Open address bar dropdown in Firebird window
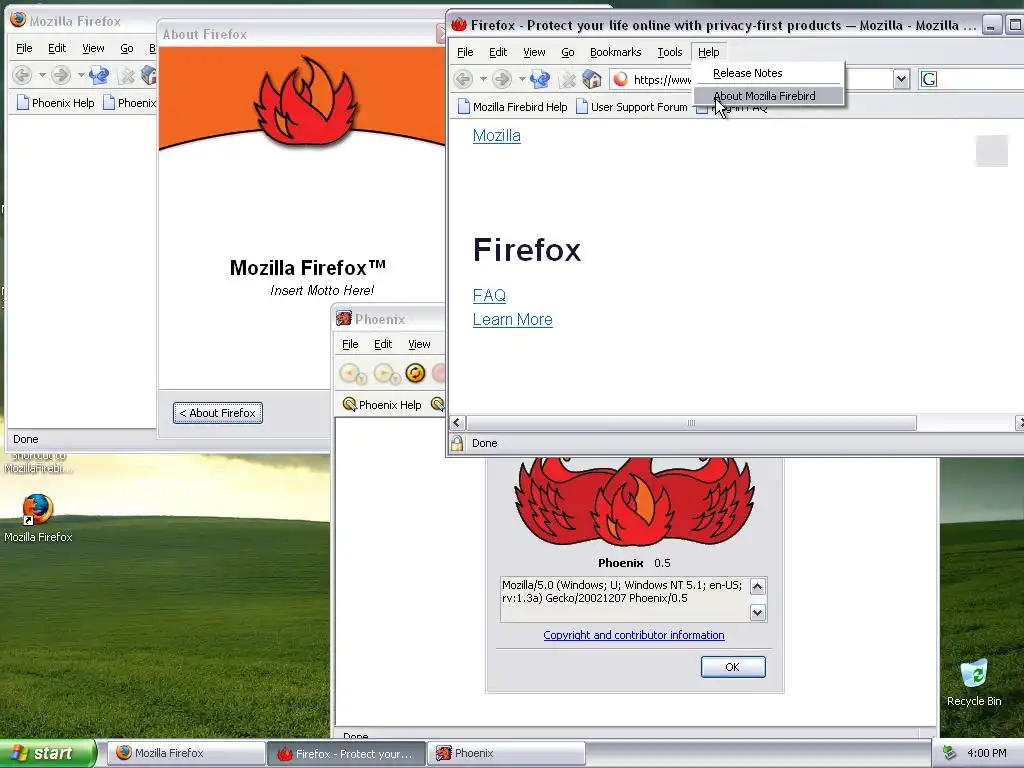The width and height of the screenshot is (1024, 768). coord(901,79)
